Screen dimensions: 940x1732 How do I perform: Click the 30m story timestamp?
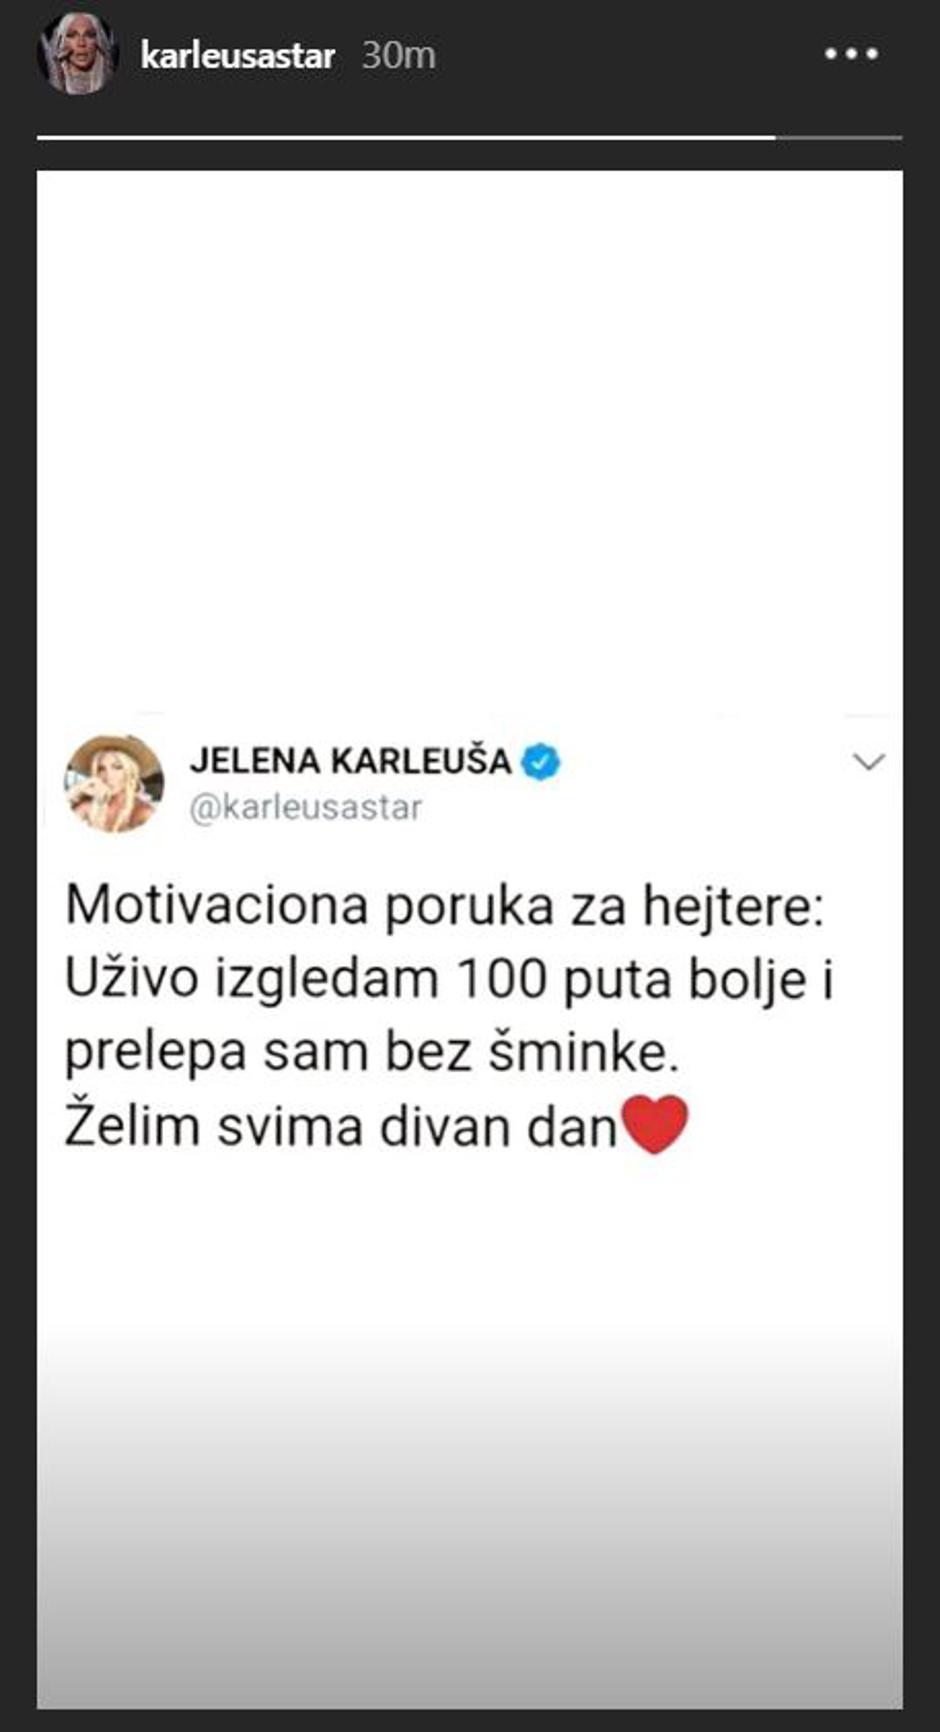tap(399, 55)
